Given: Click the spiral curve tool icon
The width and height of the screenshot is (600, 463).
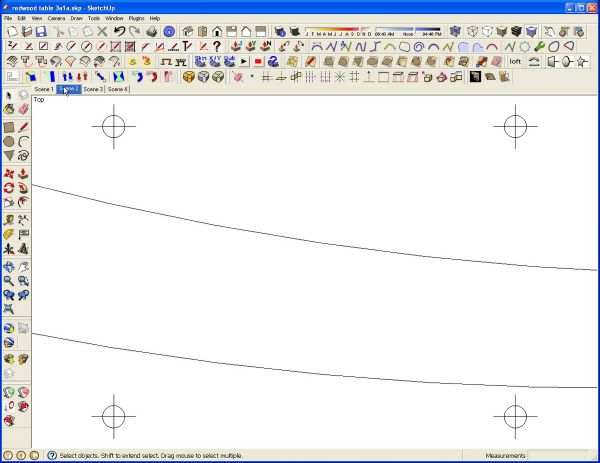Looking at the screenshot, I should click(419, 47).
